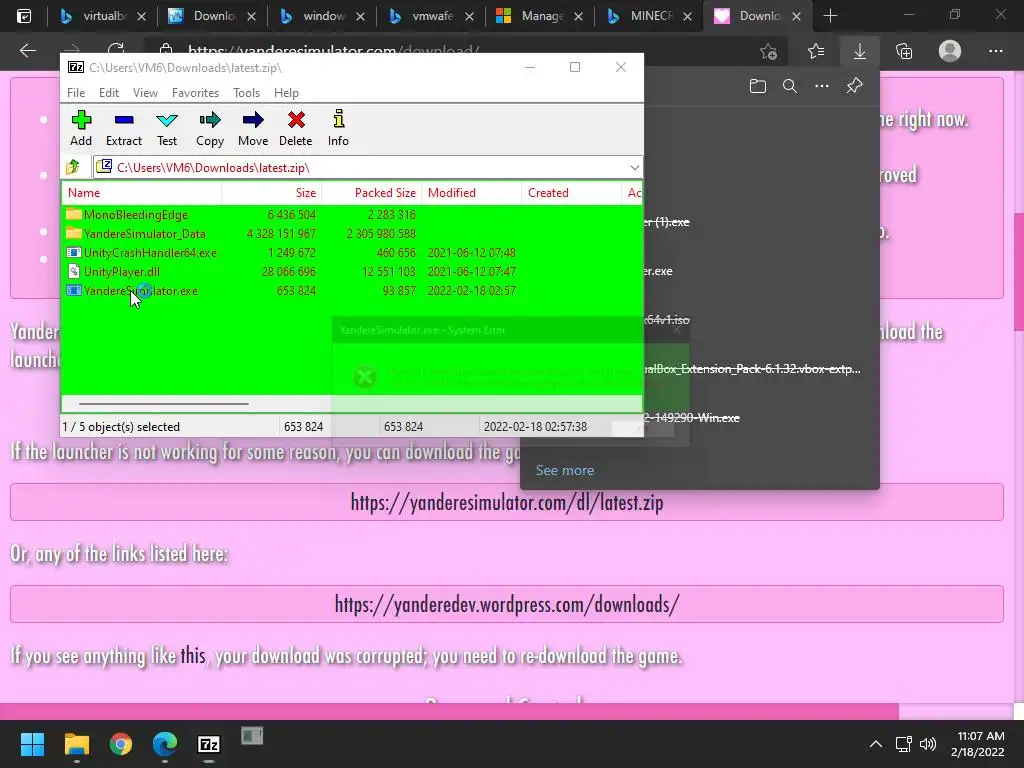
Task: Click See more in downloads panel
Action: pos(565,470)
